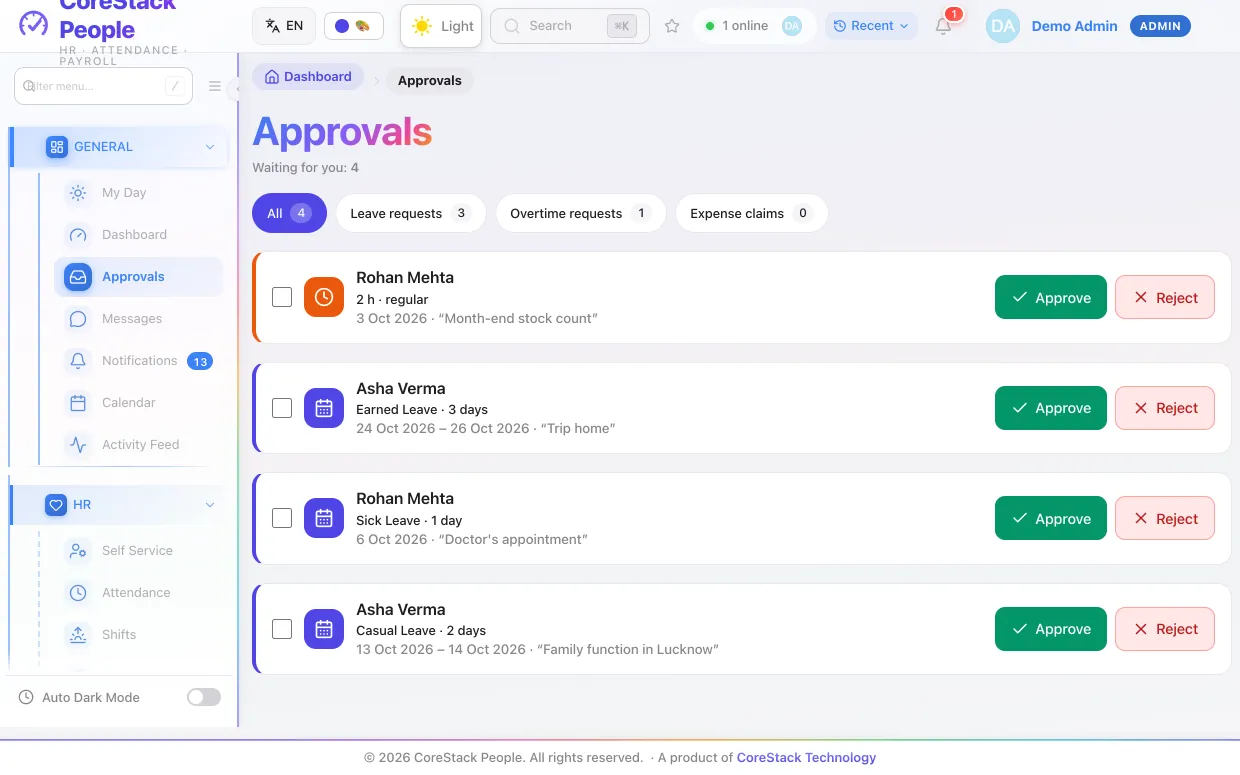Check Asha Verma's Earned Leave checkbox
Image resolution: width=1240 pixels, height=775 pixels.
click(x=282, y=408)
